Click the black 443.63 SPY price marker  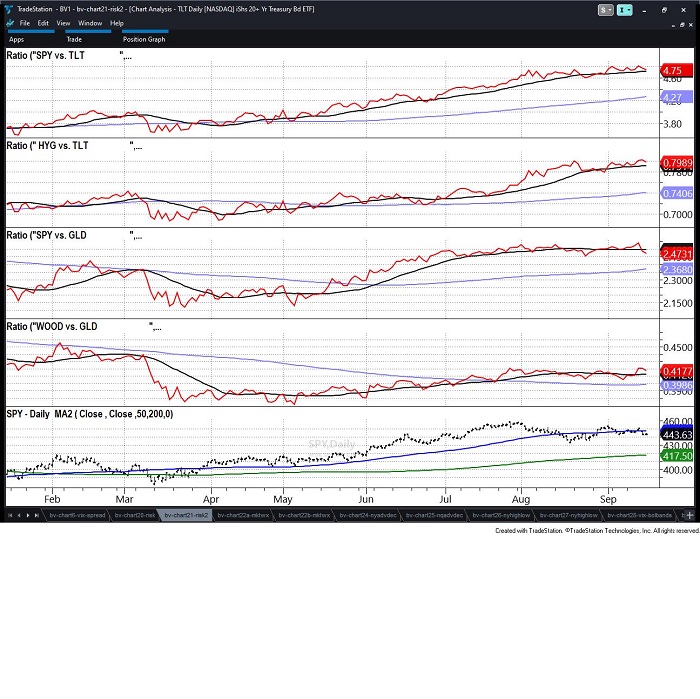coord(676,435)
